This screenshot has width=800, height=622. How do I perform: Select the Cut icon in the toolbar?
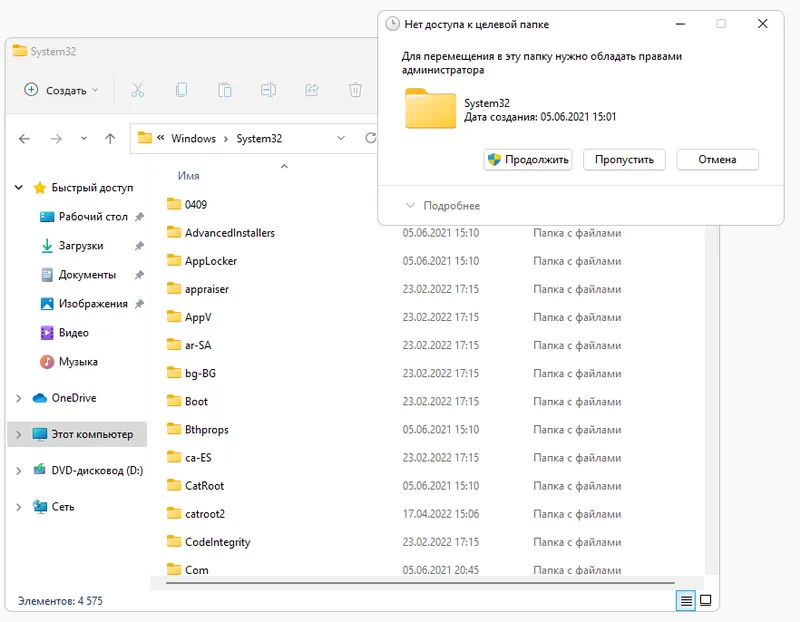(138, 89)
